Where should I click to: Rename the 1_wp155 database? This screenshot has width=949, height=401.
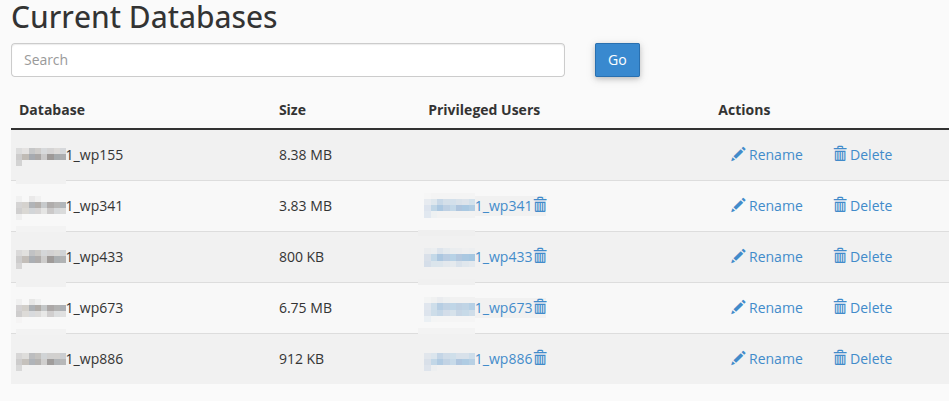pos(767,155)
